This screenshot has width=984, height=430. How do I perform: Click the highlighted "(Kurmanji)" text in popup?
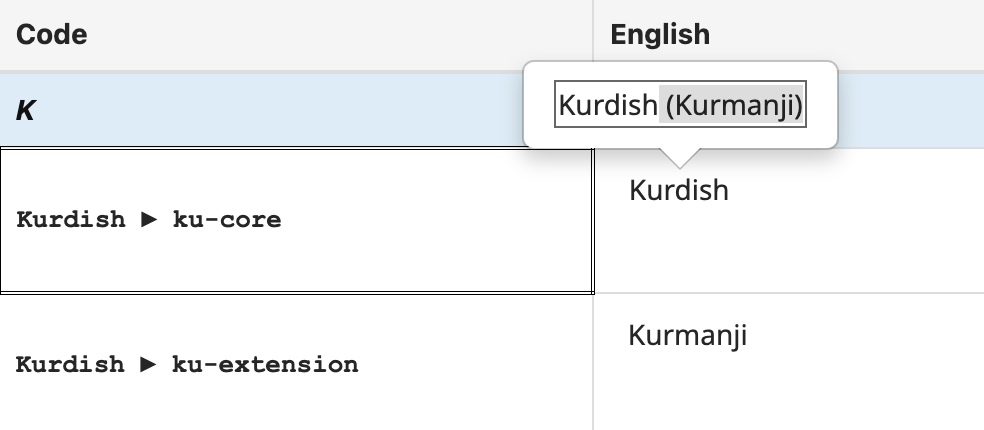[734, 105]
